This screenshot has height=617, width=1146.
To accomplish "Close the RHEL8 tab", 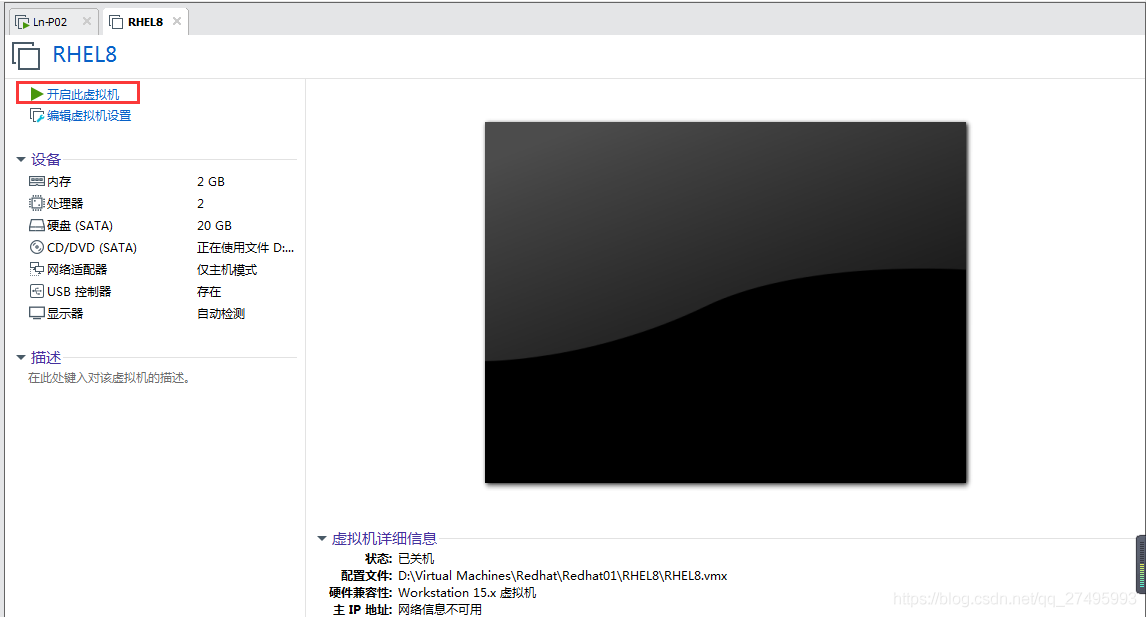I will point(176,21).
